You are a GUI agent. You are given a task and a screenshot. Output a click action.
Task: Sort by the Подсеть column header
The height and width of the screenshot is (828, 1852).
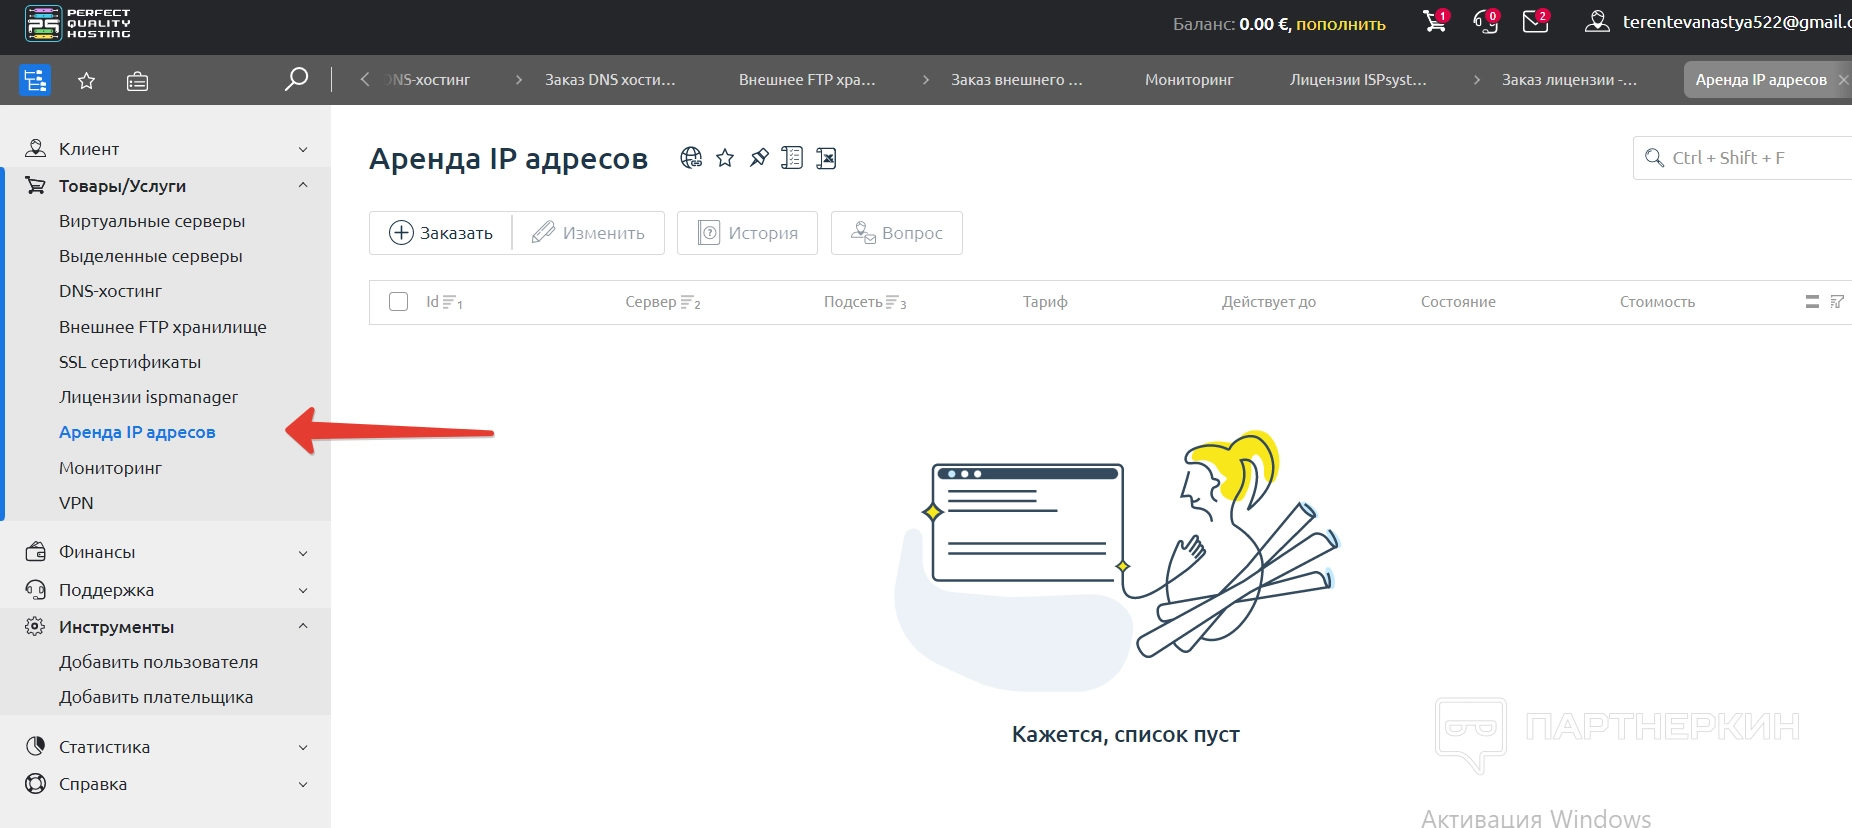[865, 302]
